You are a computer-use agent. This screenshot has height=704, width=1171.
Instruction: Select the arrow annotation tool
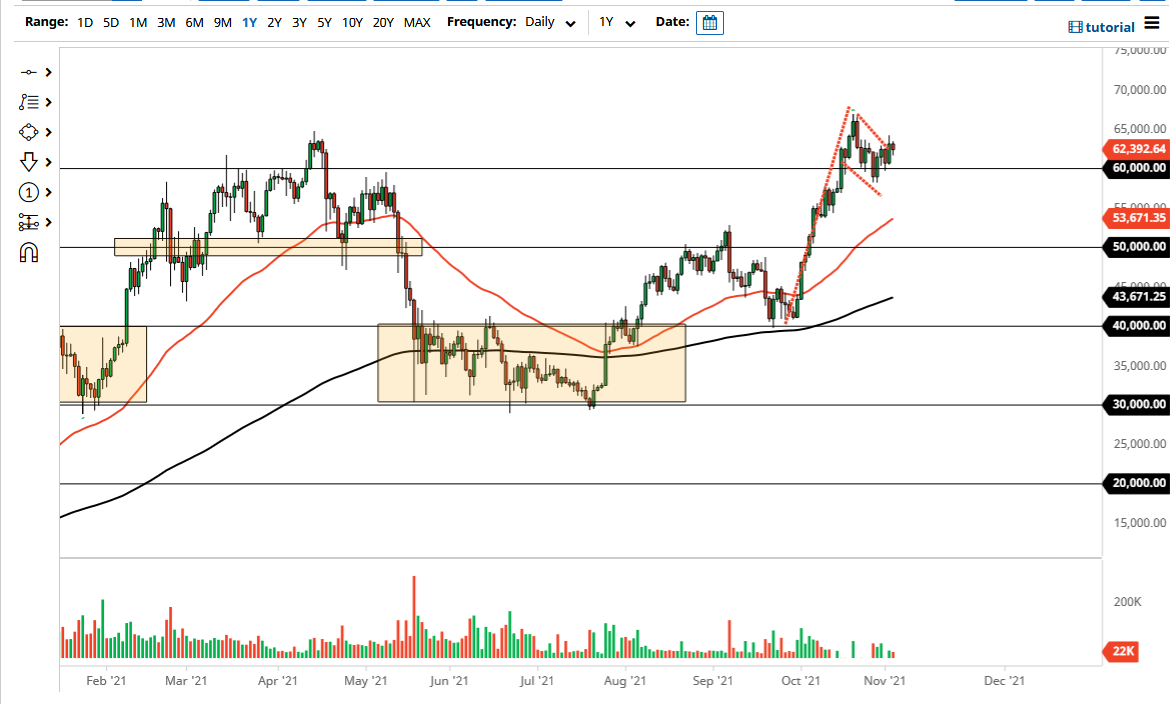[x=27, y=162]
